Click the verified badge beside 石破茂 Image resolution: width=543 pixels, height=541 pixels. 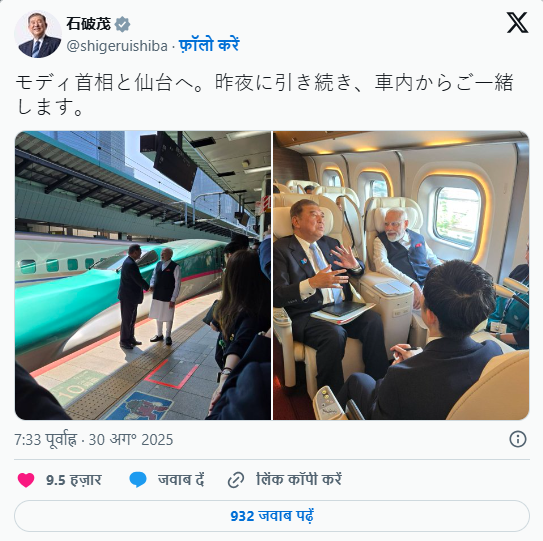(x=122, y=24)
